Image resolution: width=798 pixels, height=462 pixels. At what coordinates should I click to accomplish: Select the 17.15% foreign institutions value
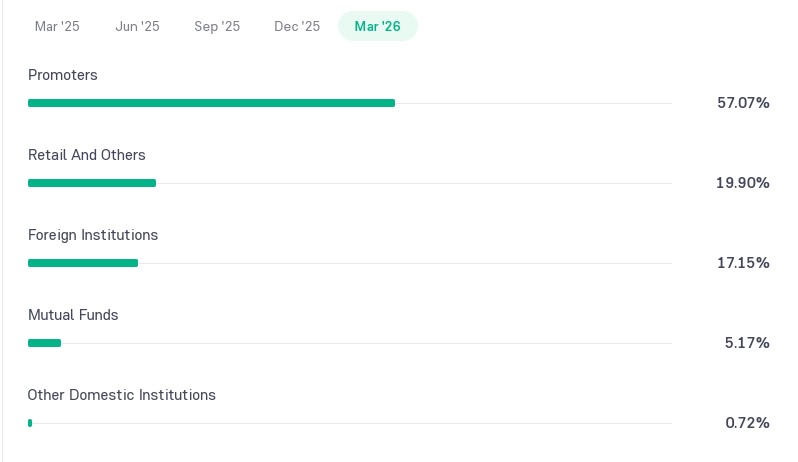(x=743, y=263)
